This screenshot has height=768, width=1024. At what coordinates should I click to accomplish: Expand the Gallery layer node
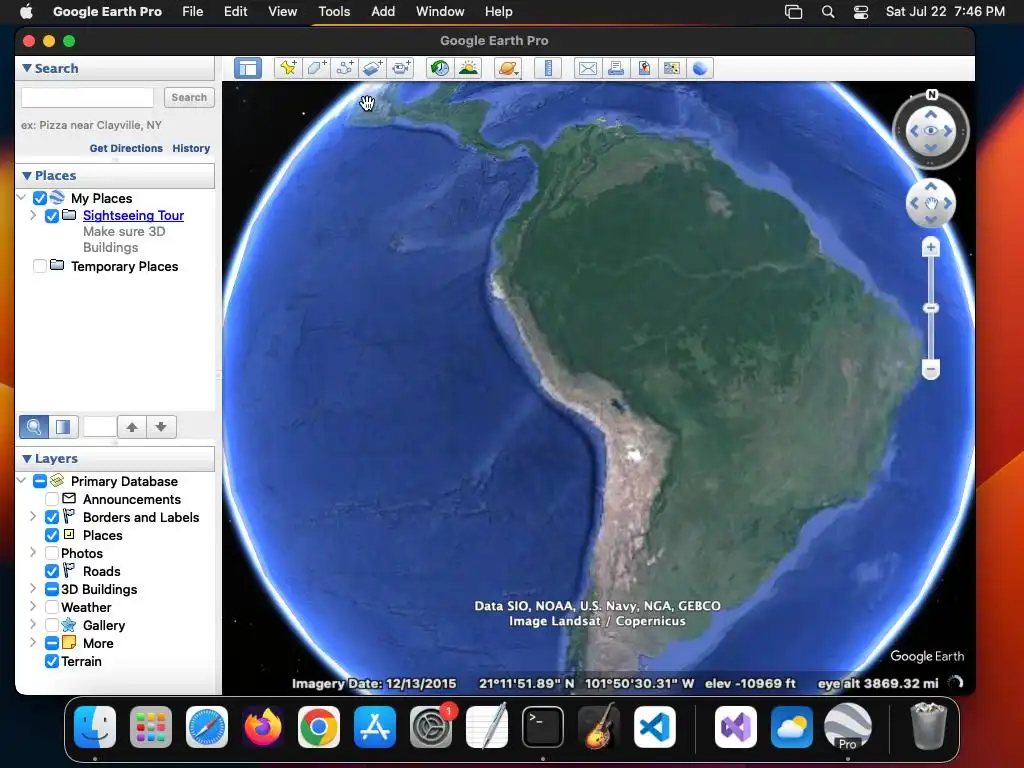(x=33, y=624)
